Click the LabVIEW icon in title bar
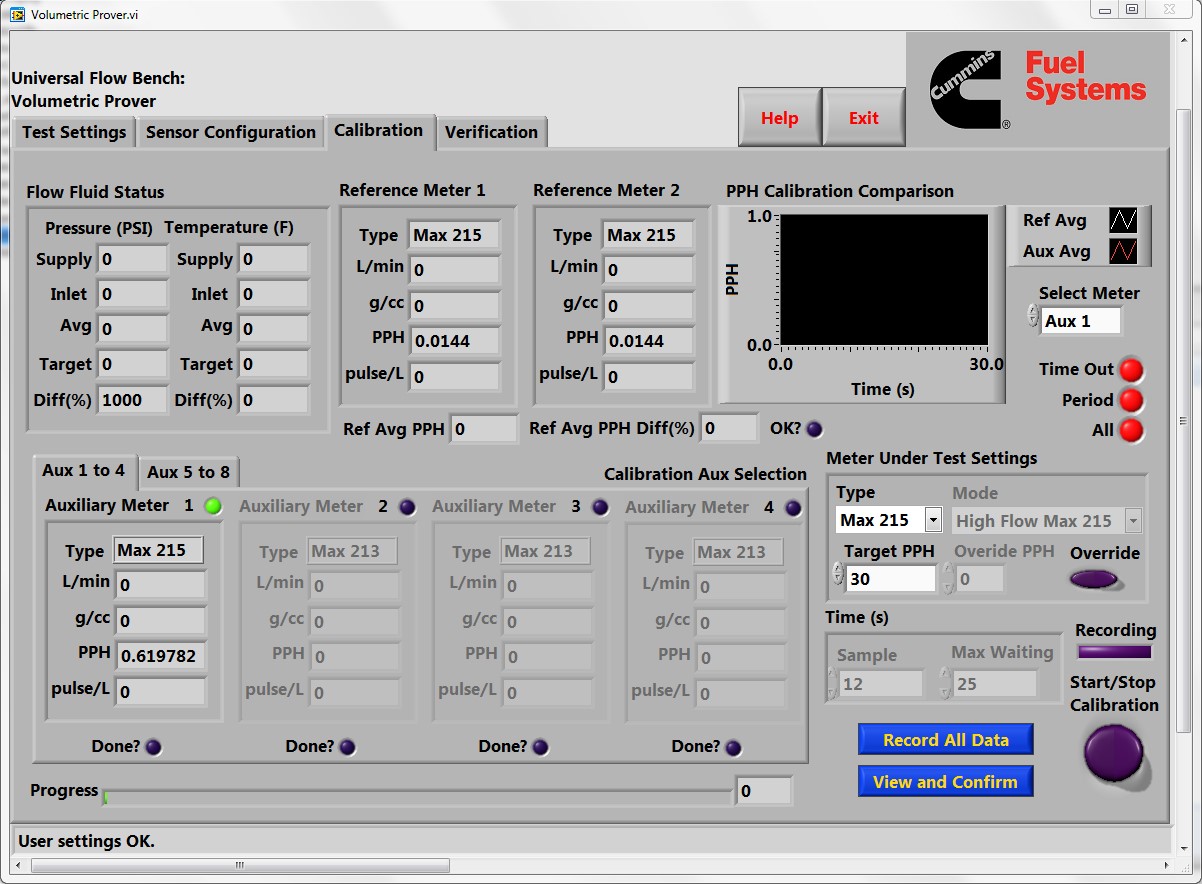Viewport: 1202px width, 884px height. (x=17, y=14)
